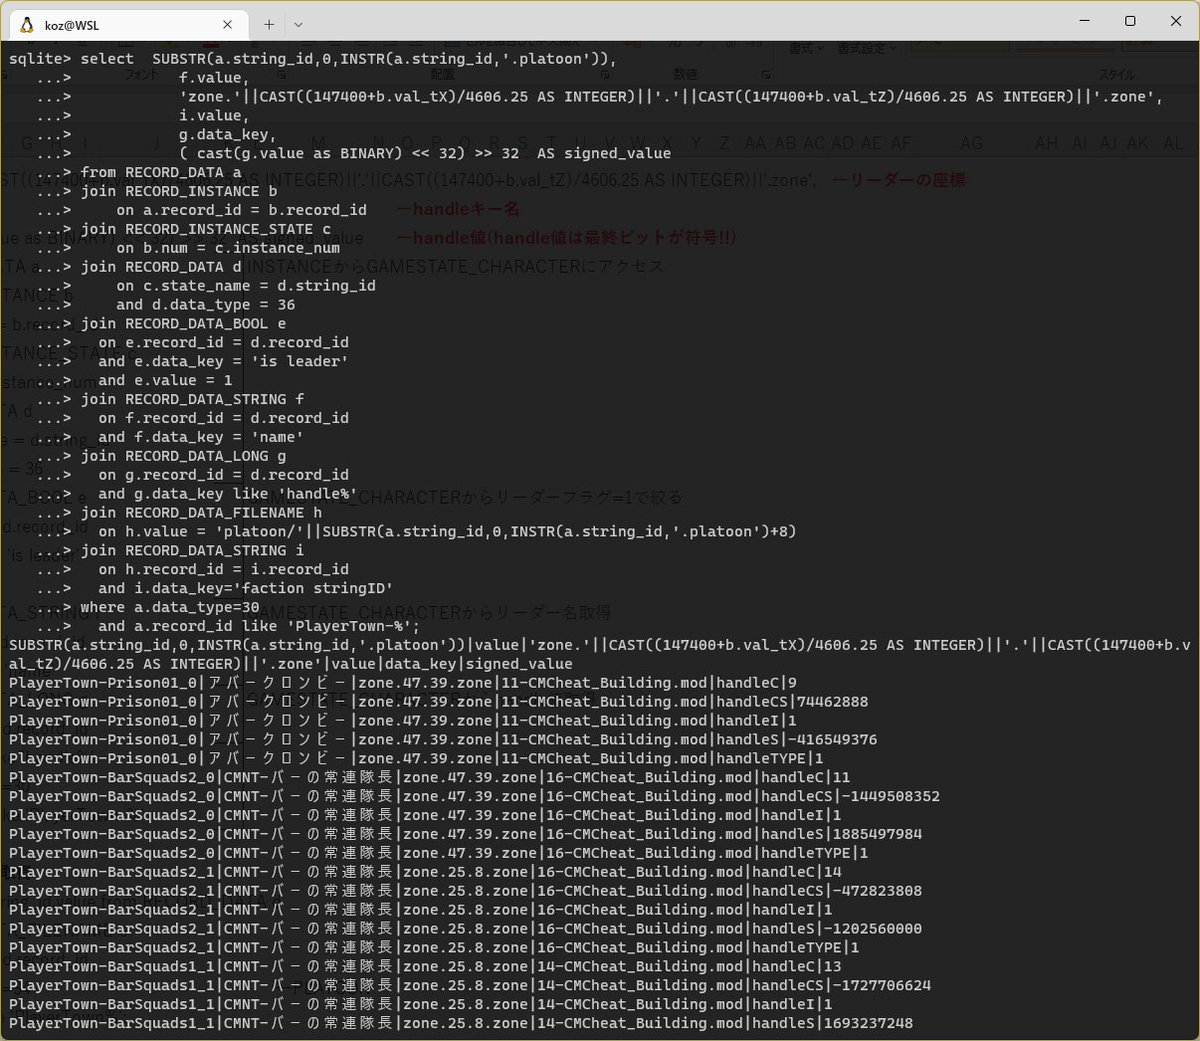Click Prison01_0 row ending 'handleTYPE|1'
Viewport: 1200px width, 1041px height.
[x=417, y=760]
